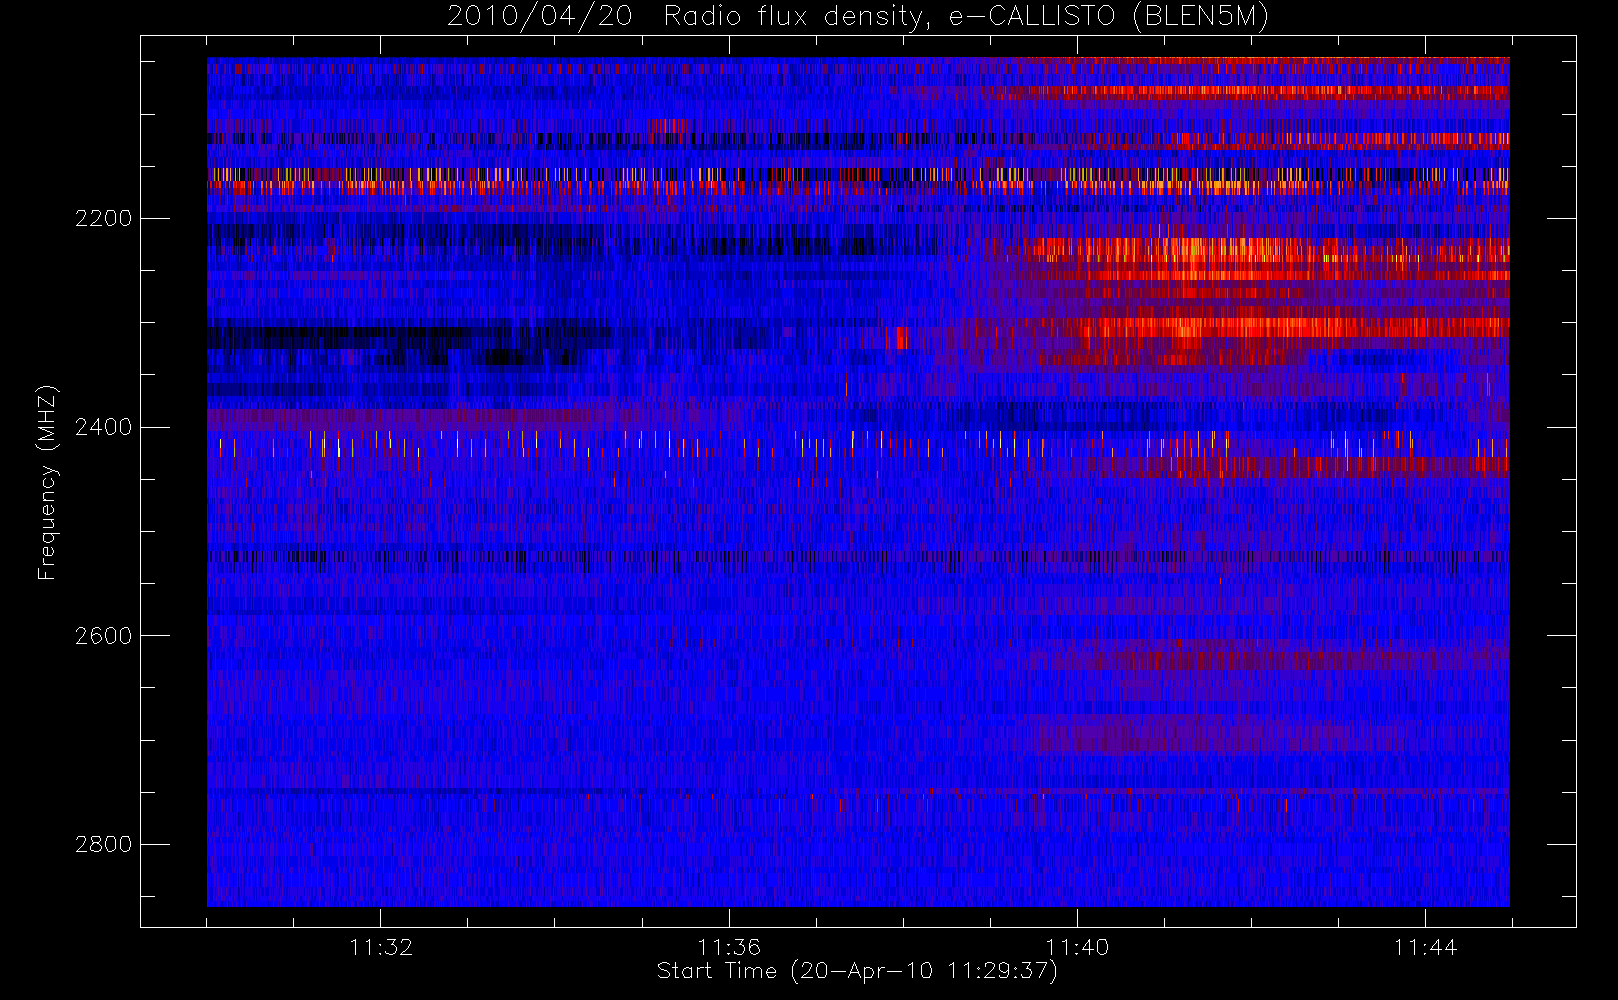Click the 11:36 time tick label
This screenshot has width=1618, height=1000.
(x=729, y=947)
